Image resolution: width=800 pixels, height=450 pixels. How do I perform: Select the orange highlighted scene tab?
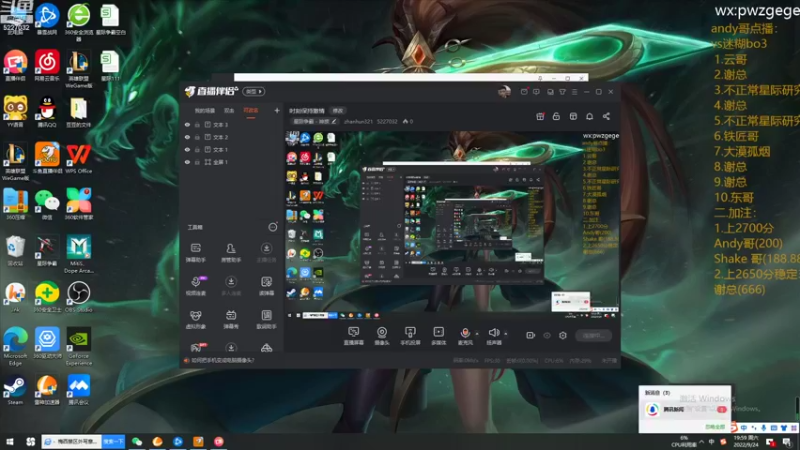click(251, 111)
